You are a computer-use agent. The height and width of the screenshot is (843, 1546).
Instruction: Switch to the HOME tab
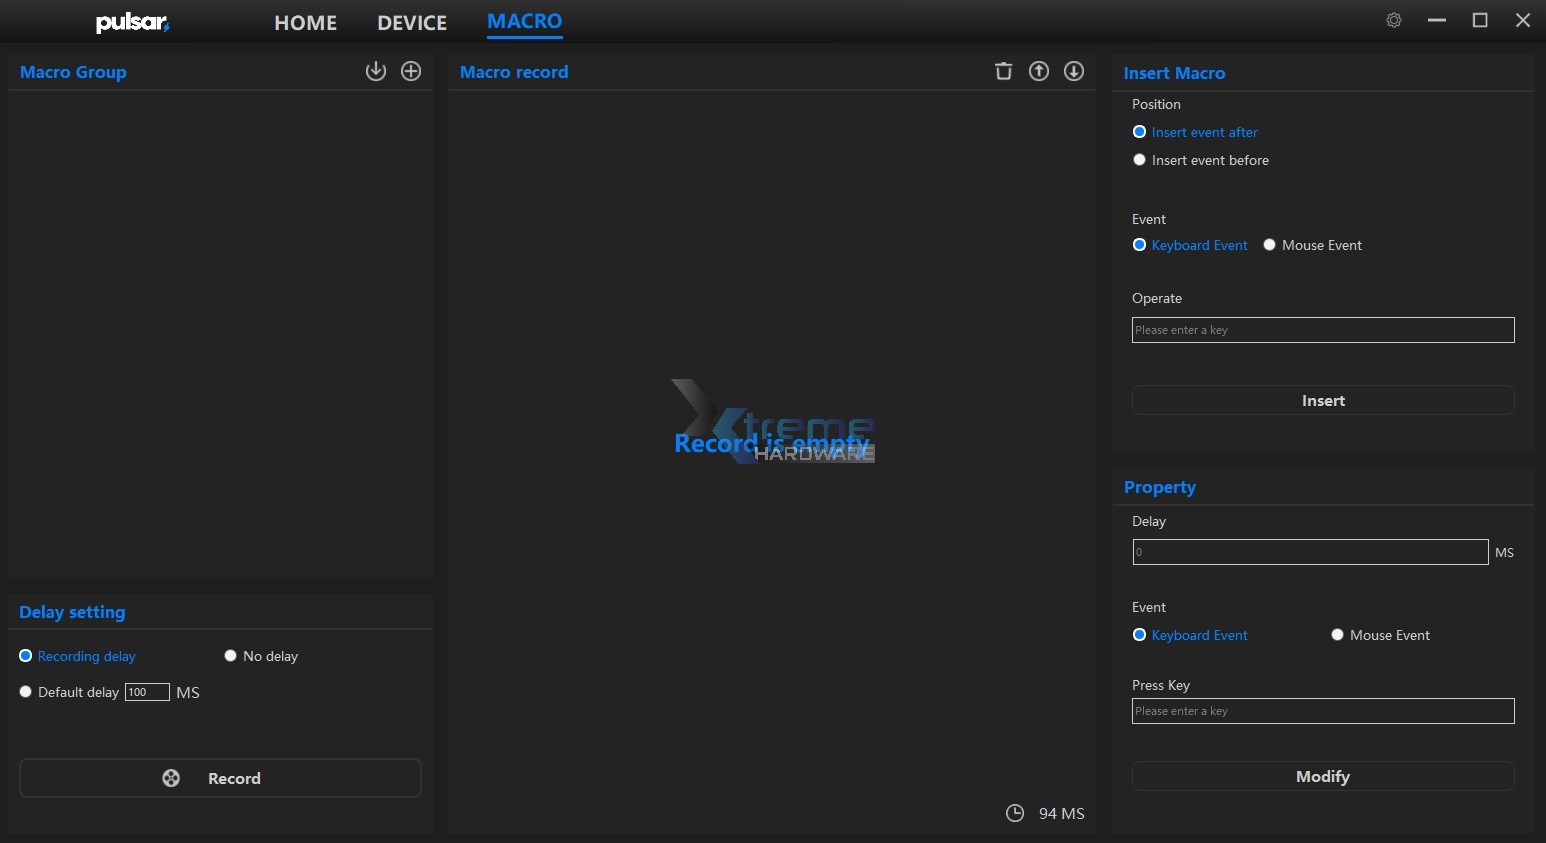click(x=305, y=22)
